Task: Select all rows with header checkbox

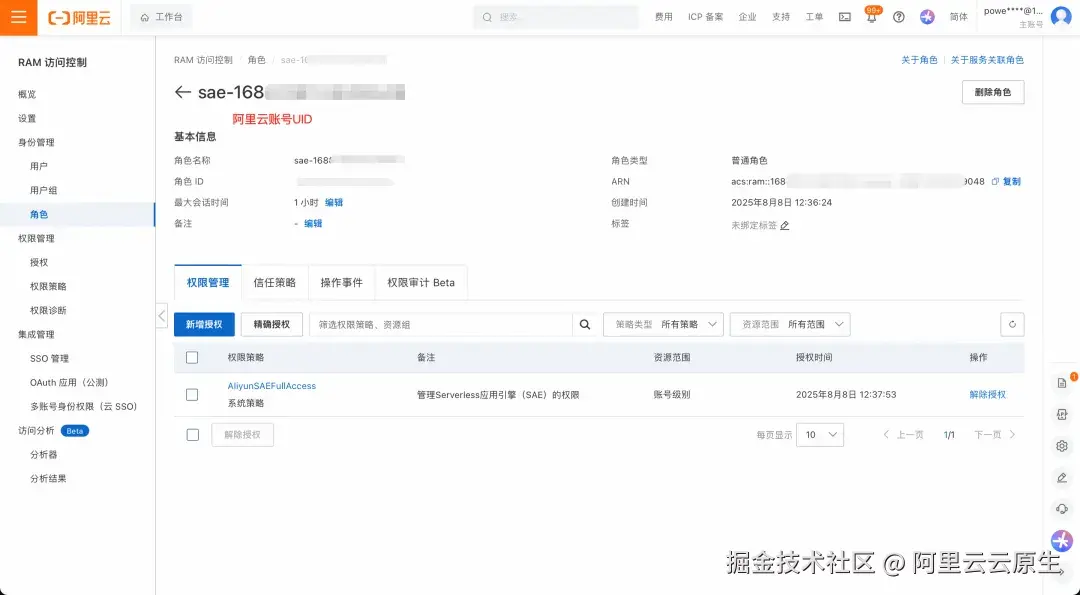Action: (x=192, y=357)
